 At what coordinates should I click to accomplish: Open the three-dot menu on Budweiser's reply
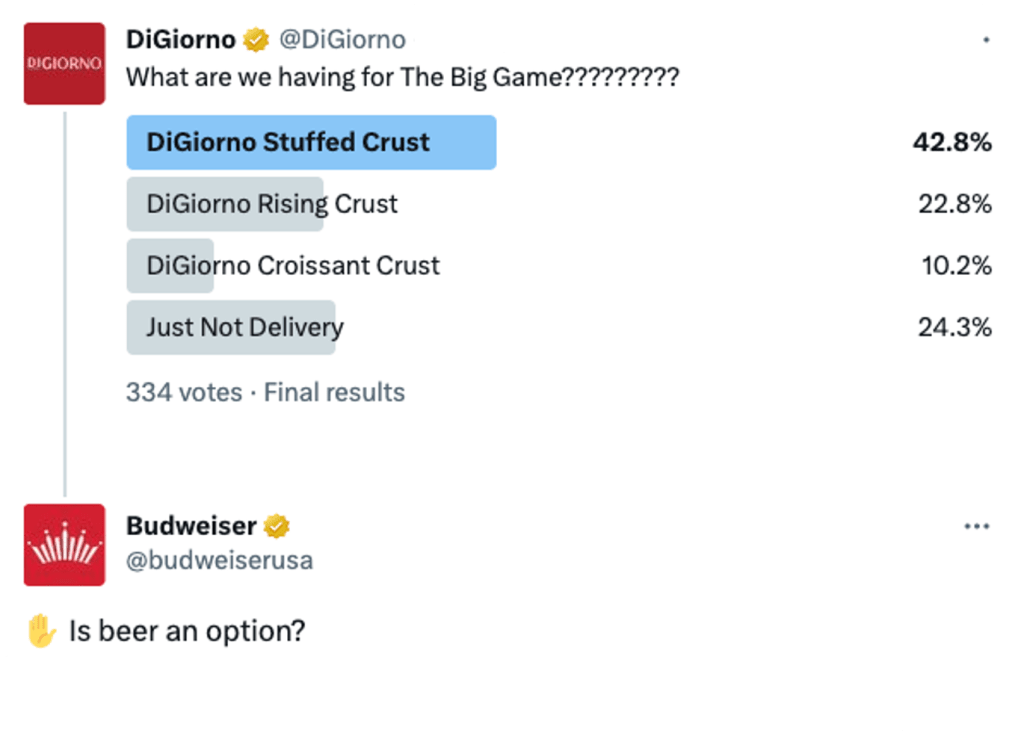click(976, 527)
